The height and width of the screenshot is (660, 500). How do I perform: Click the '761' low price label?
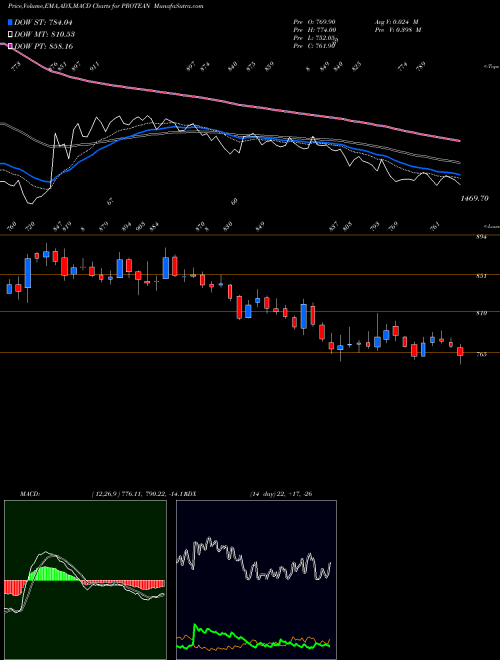click(x=436, y=226)
